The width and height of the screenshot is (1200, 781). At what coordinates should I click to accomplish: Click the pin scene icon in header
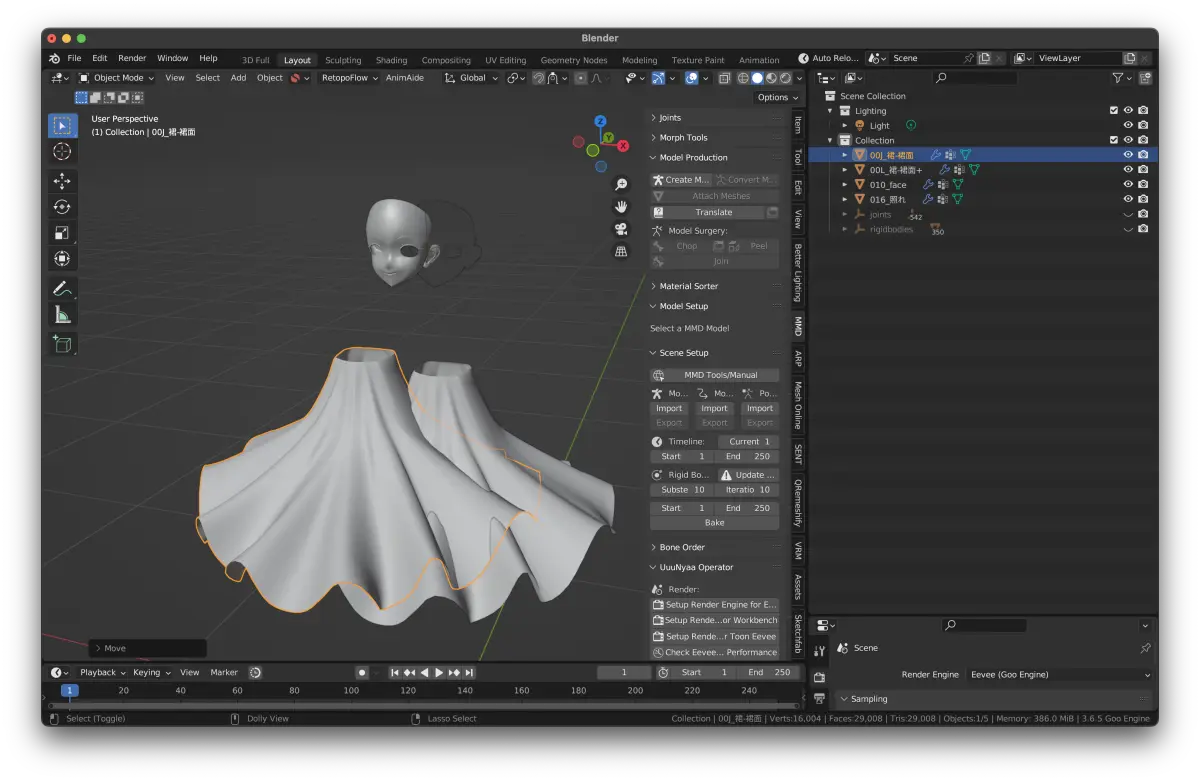pos(967,59)
